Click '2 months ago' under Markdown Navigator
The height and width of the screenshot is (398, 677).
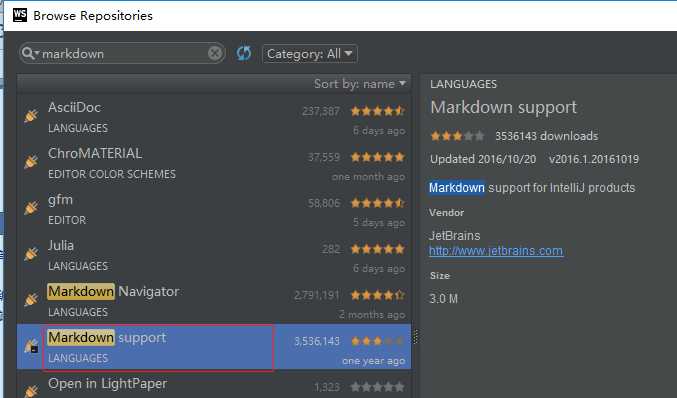(372, 315)
